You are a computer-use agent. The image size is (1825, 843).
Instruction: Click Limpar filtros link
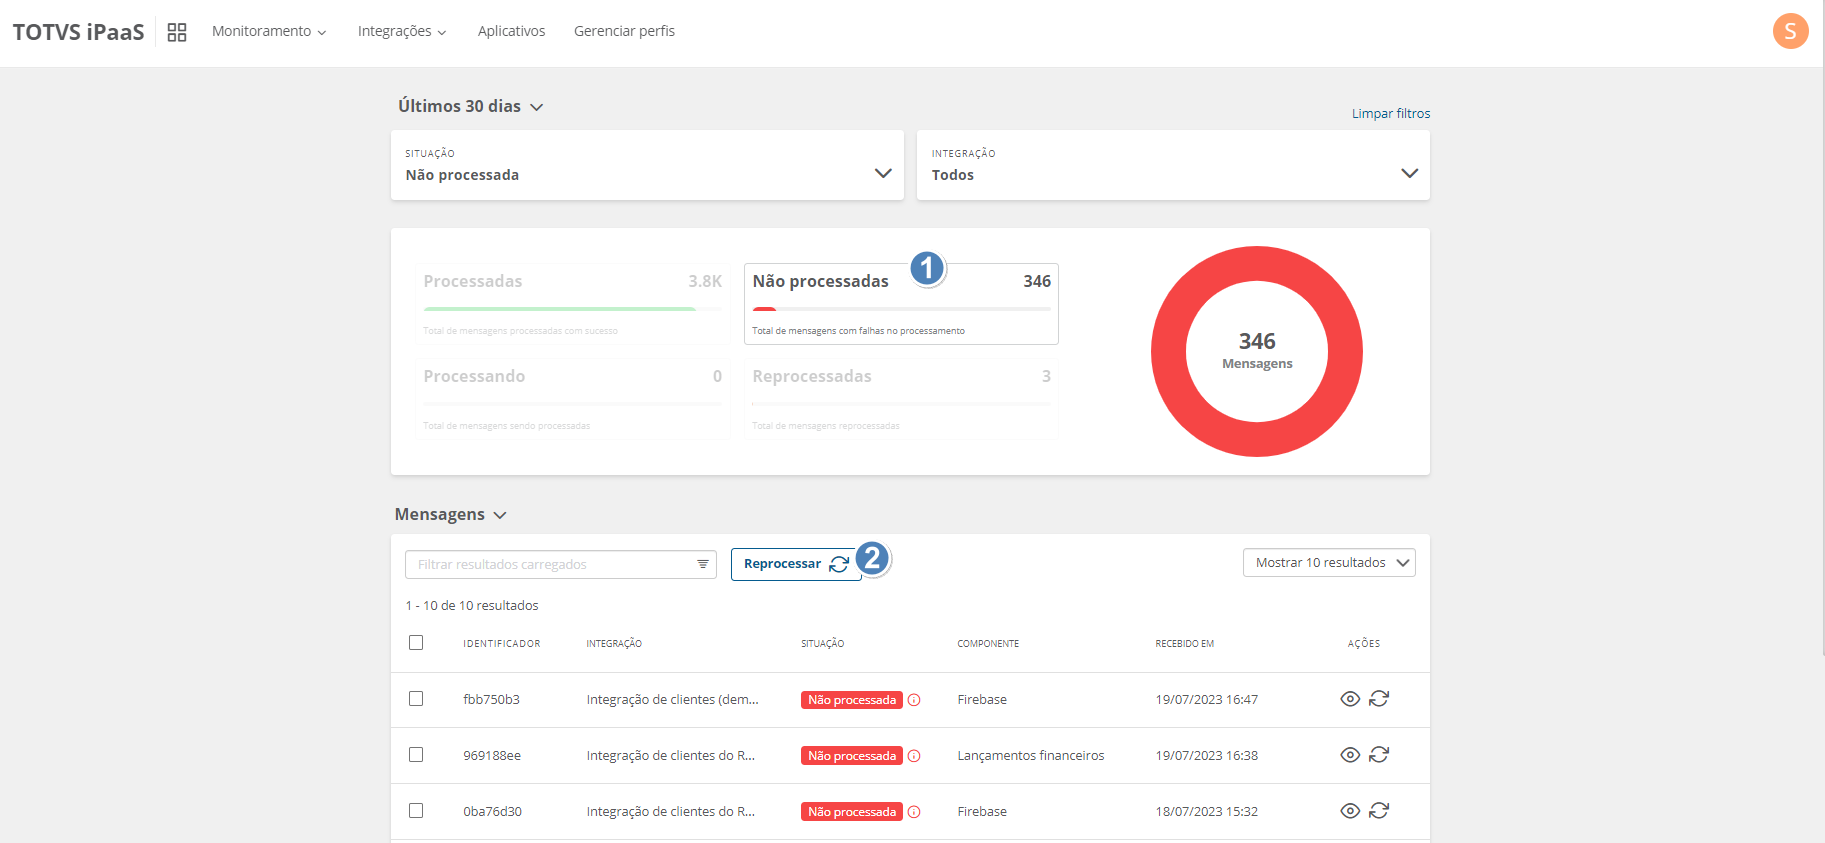tap(1391, 113)
